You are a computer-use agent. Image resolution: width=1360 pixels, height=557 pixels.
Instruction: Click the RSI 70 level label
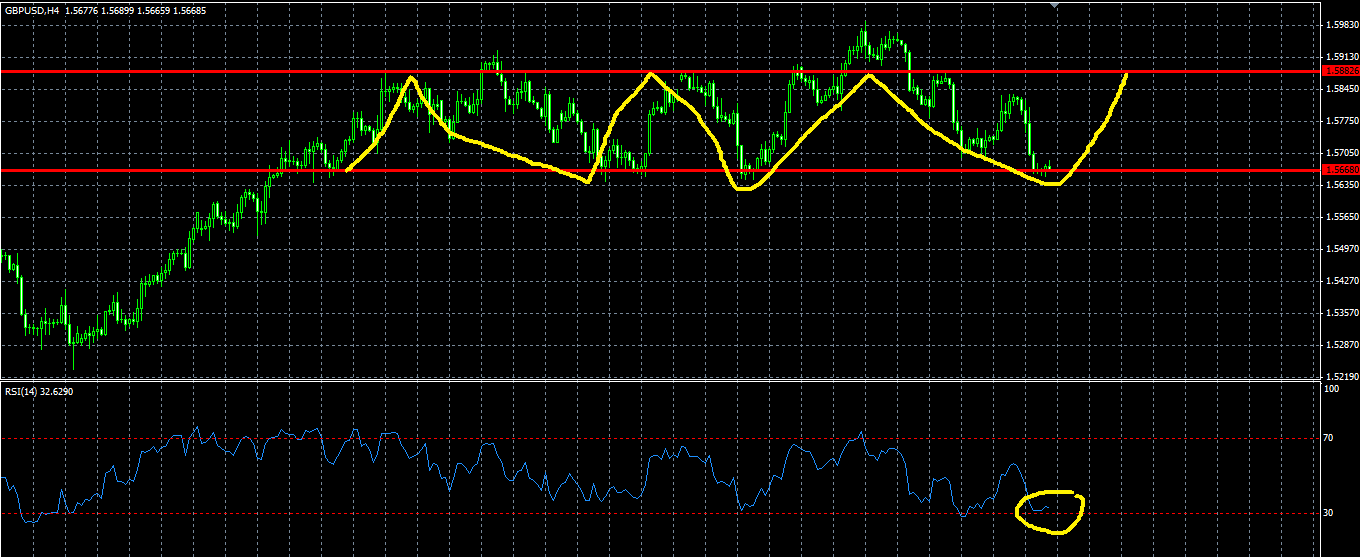[x=1329, y=438]
